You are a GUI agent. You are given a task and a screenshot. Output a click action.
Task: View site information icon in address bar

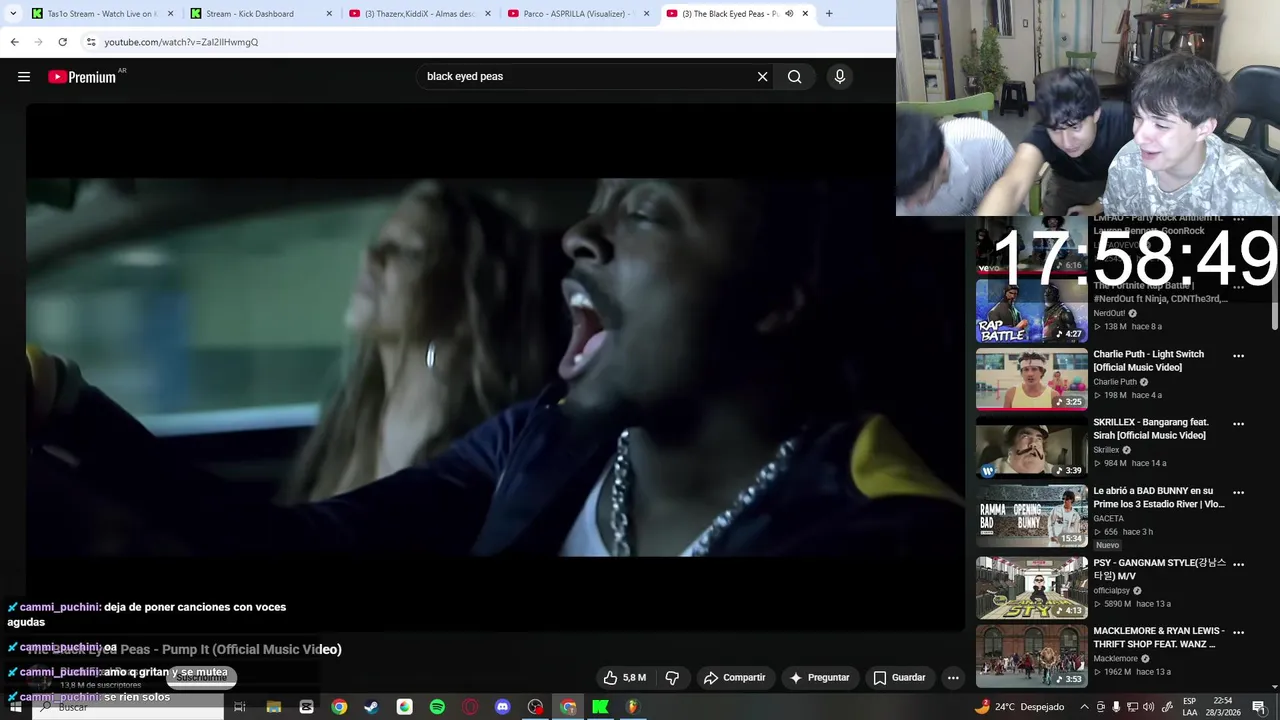tap(91, 42)
